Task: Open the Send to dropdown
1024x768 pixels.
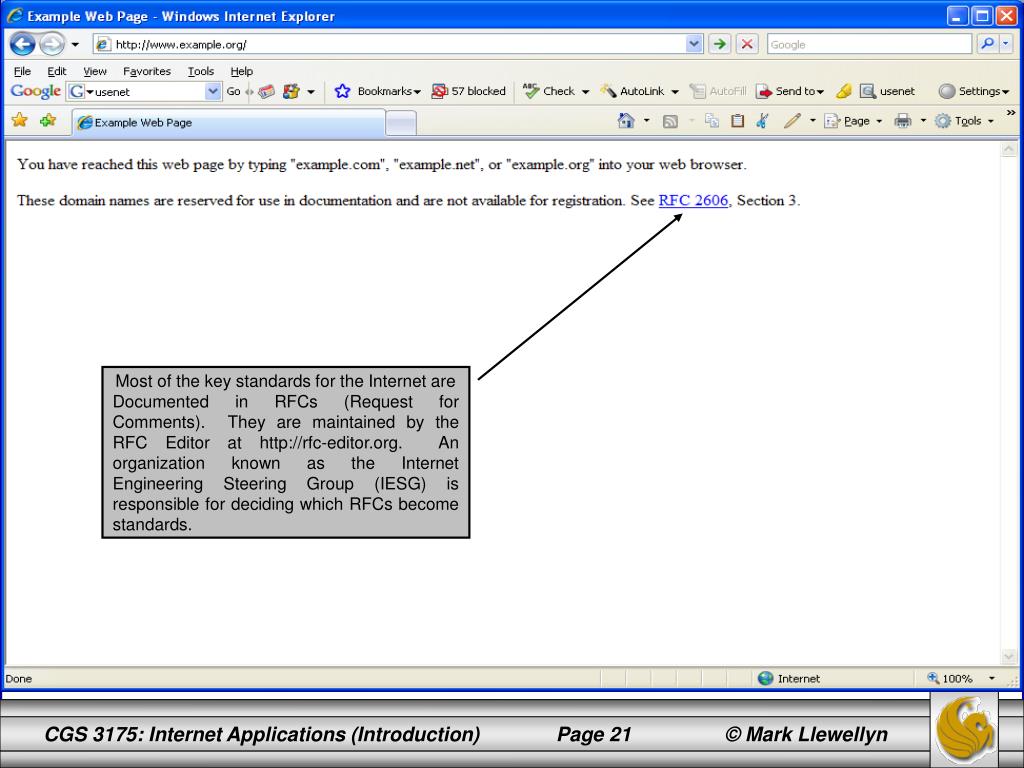Action: pos(790,91)
